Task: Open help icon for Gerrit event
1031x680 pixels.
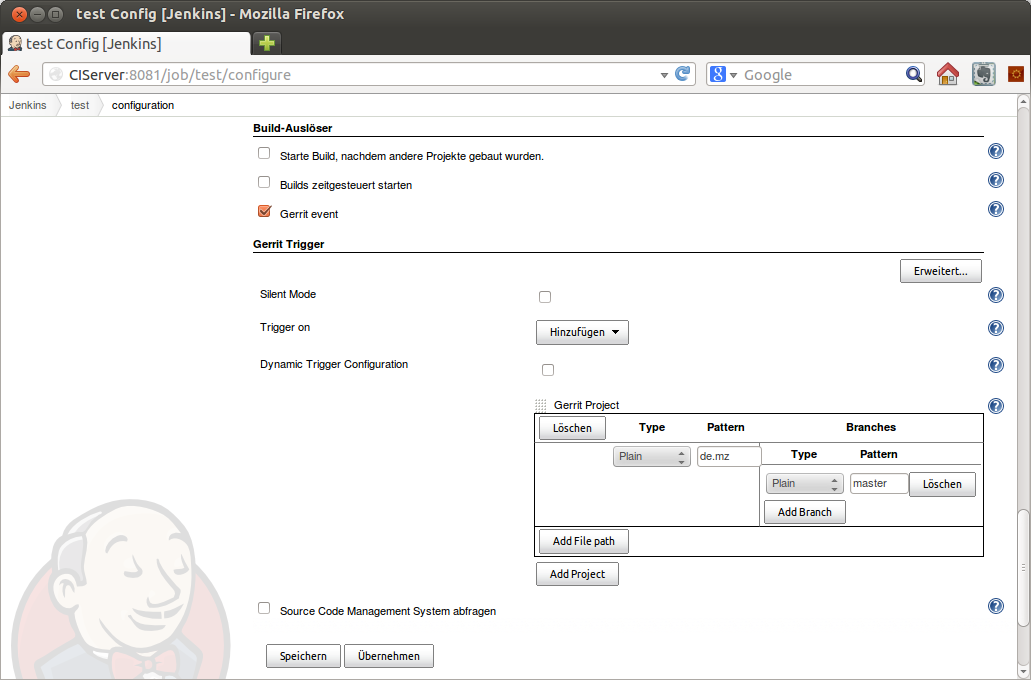Action: [996, 209]
